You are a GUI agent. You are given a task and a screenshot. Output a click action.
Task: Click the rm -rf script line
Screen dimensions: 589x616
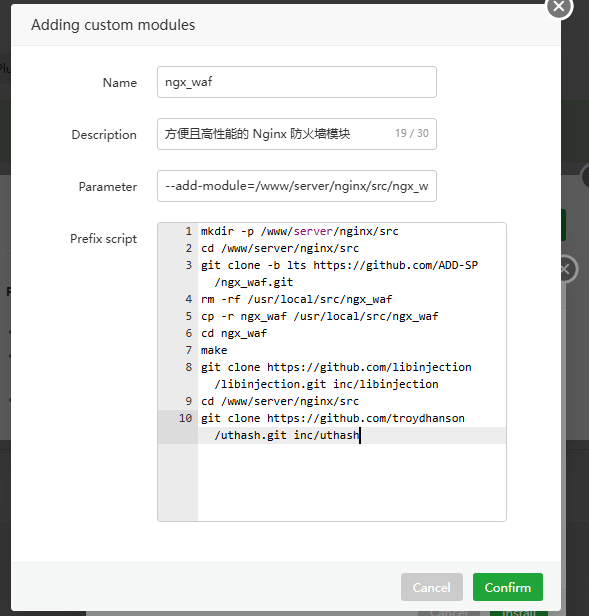(296, 299)
